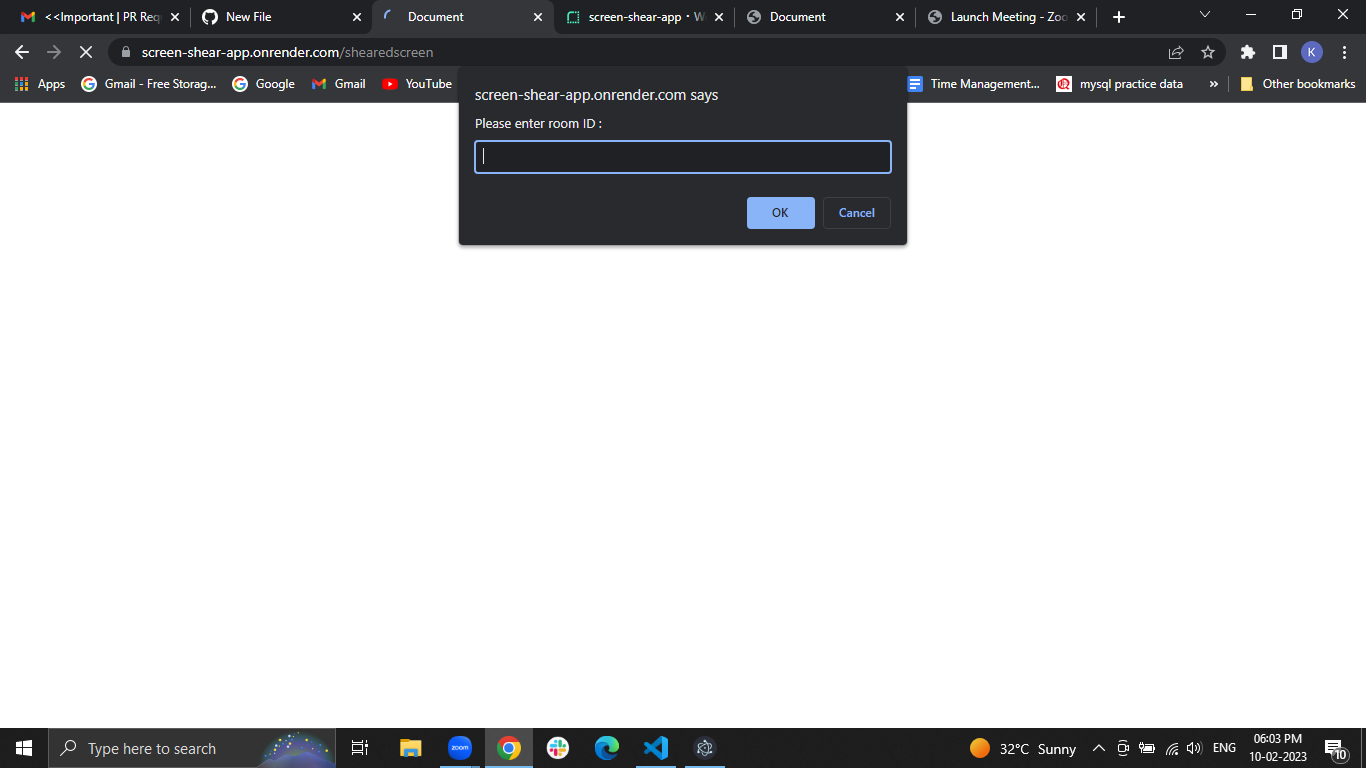Open Visual Studio Code from the taskbar
Image resolution: width=1366 pixels, height=768 pixels.
[x=656, y=748]
